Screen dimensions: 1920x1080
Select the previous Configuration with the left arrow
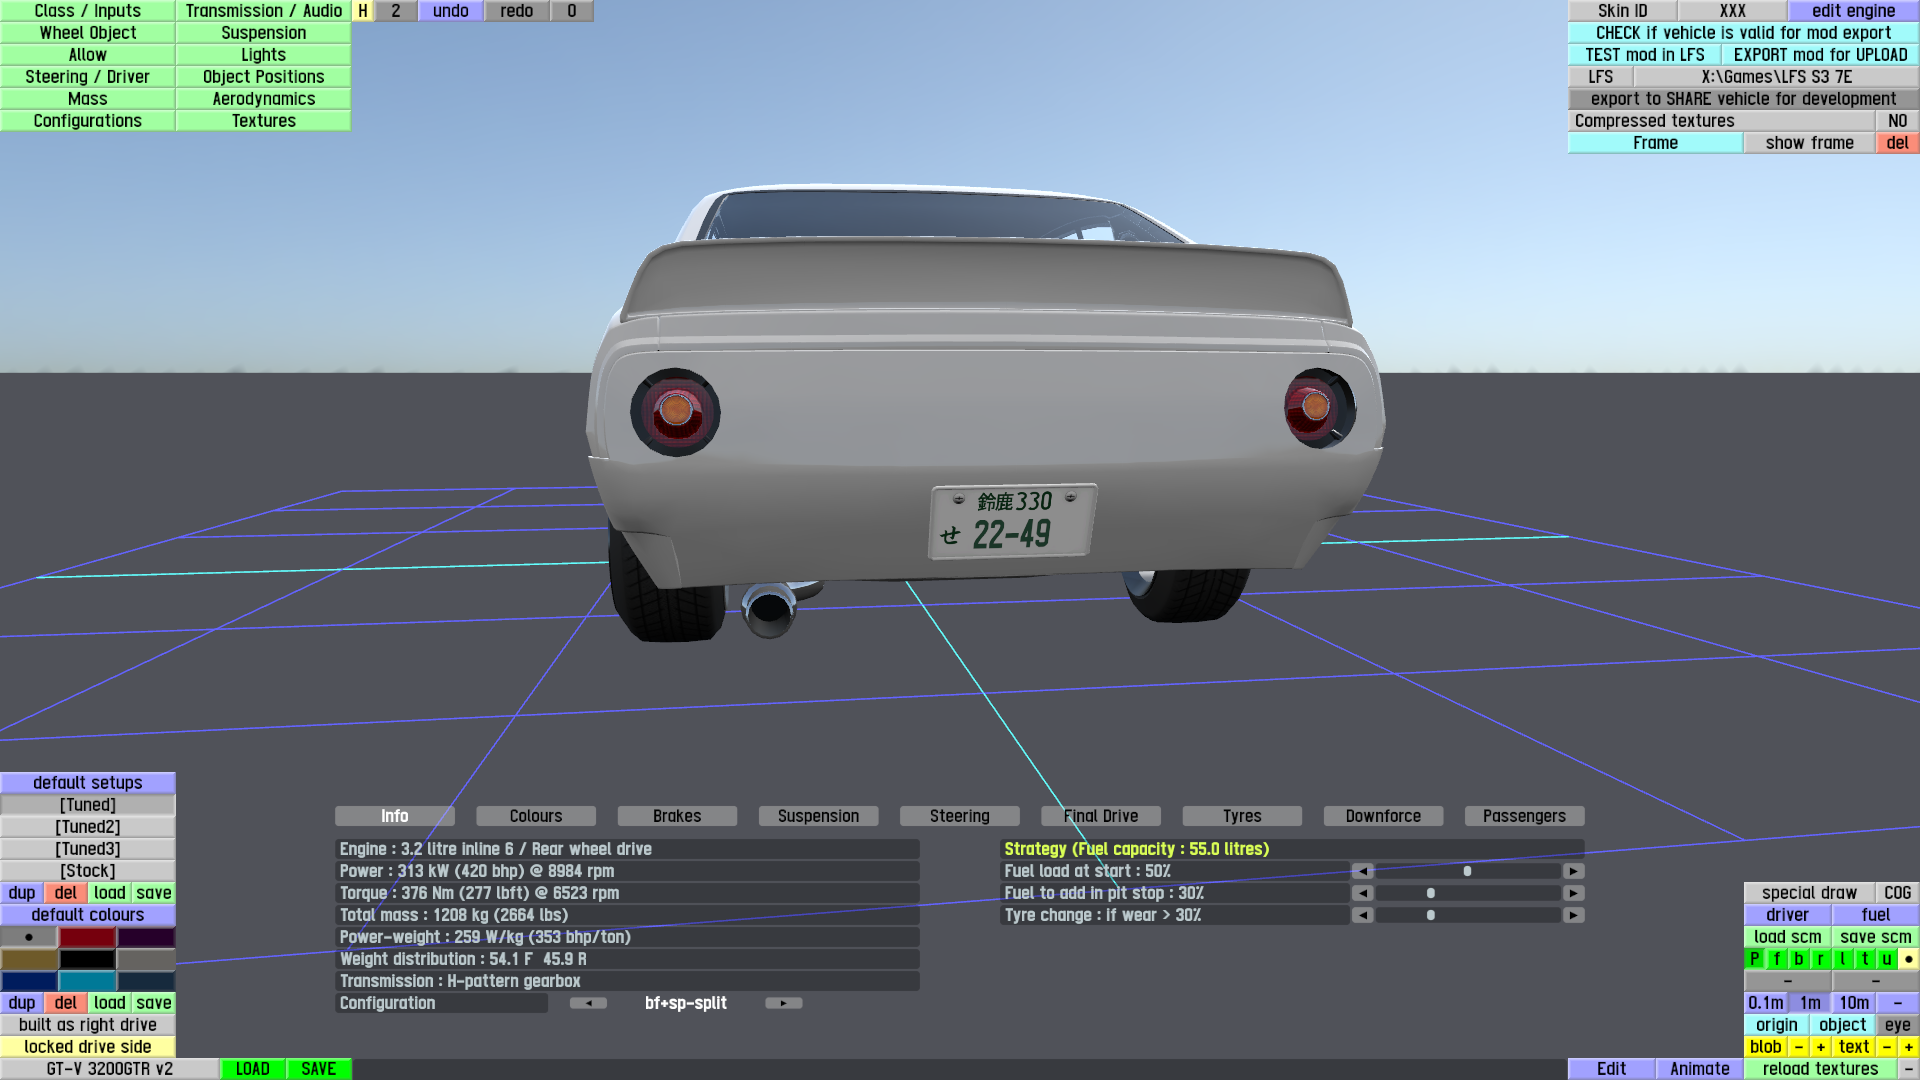pyautogui.click(x=588, y=1003)
